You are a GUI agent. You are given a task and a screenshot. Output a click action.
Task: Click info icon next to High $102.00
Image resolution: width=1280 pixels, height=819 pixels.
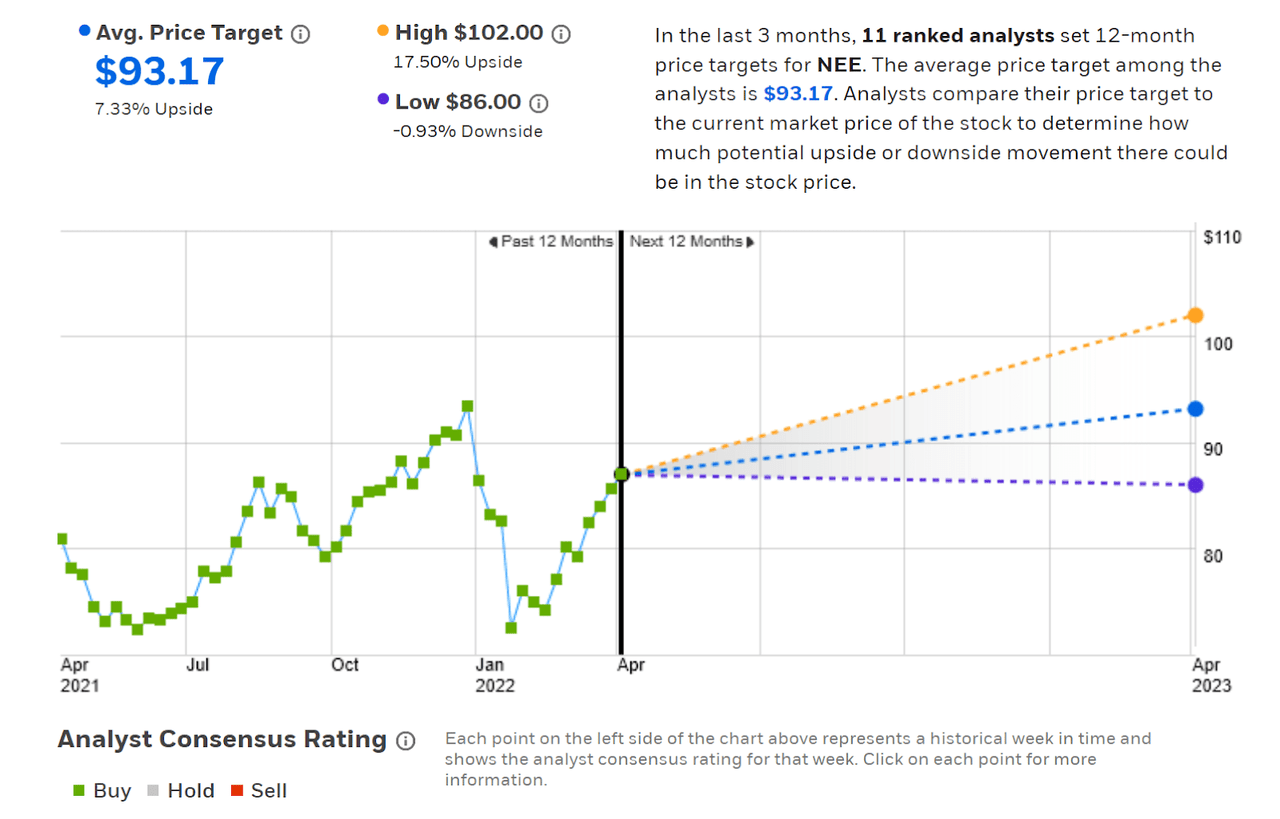[561, 34]
